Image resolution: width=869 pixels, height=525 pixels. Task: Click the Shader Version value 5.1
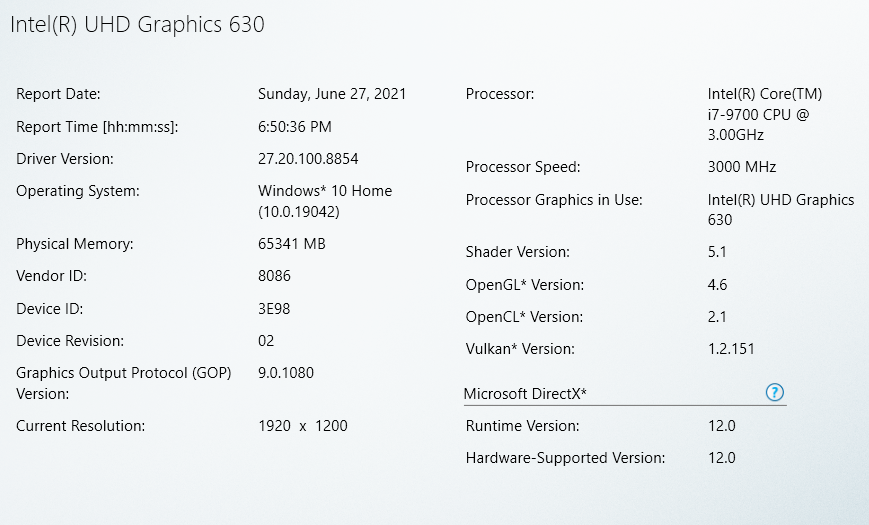[x=718, y=252]
